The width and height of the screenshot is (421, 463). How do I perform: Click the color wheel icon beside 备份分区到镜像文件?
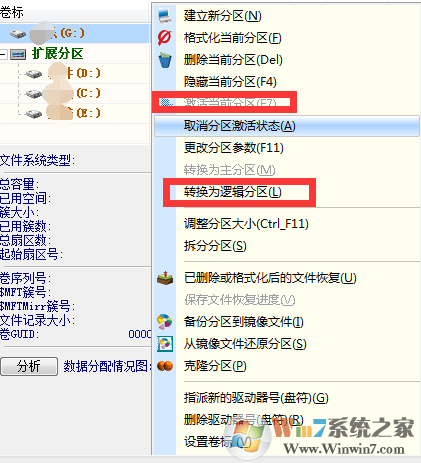pos(165,322)
